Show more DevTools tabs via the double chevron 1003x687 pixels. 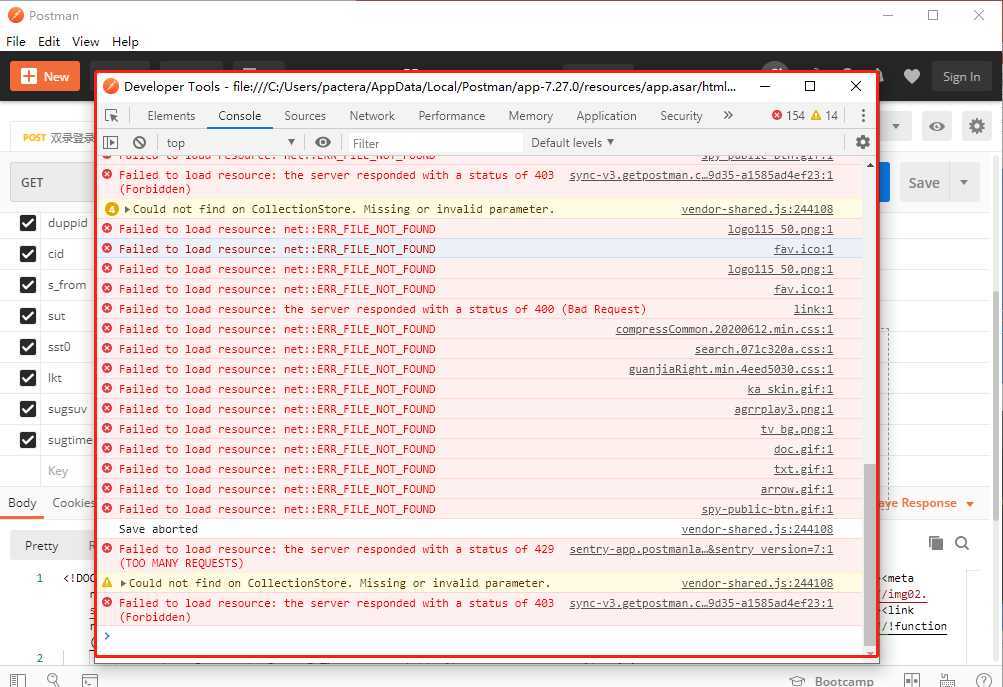tap(728, 115)
